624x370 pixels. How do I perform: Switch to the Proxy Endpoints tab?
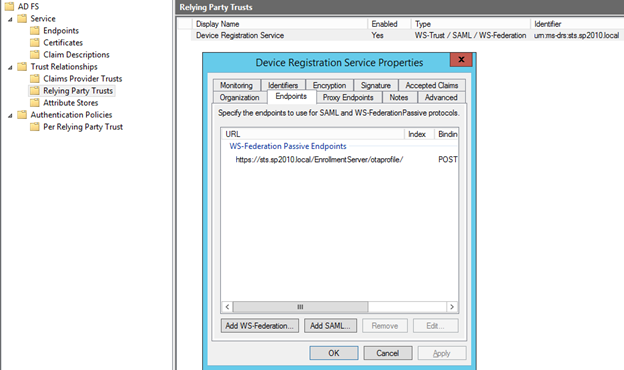348,97
